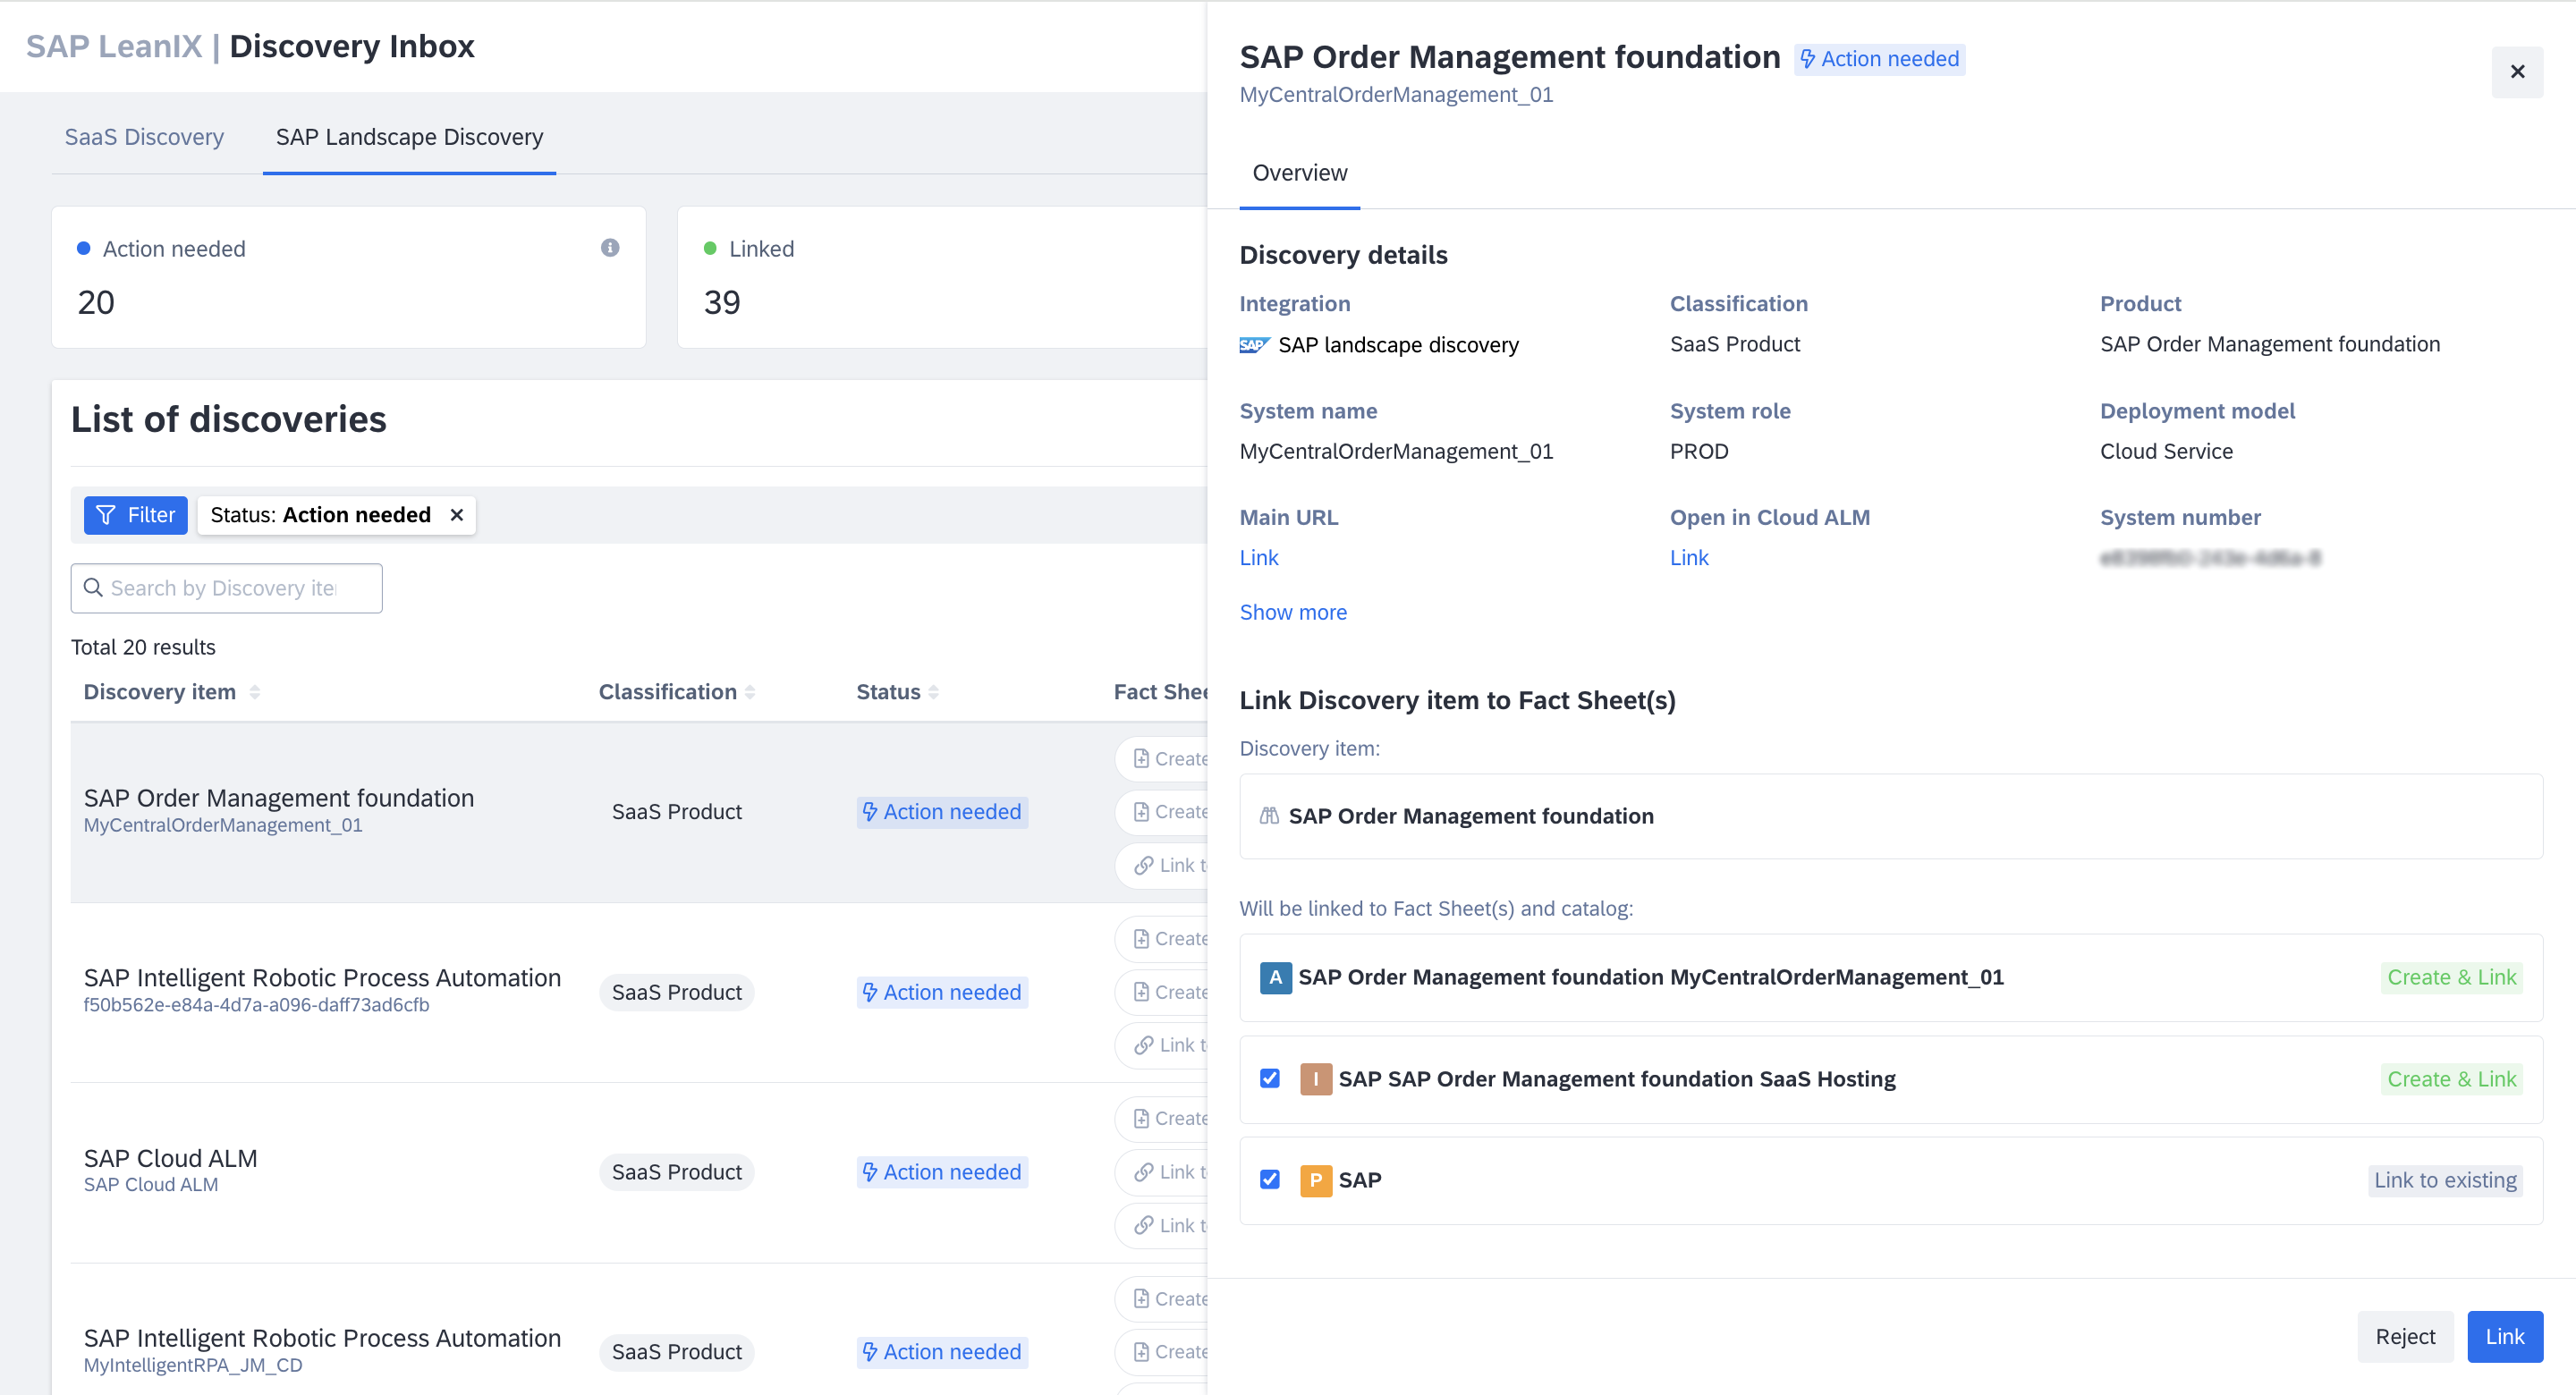Screen dimensions: 2576x1395
Task: Click SaaS Product tag in f50b562e RPA row
Action: pos(676,992)
